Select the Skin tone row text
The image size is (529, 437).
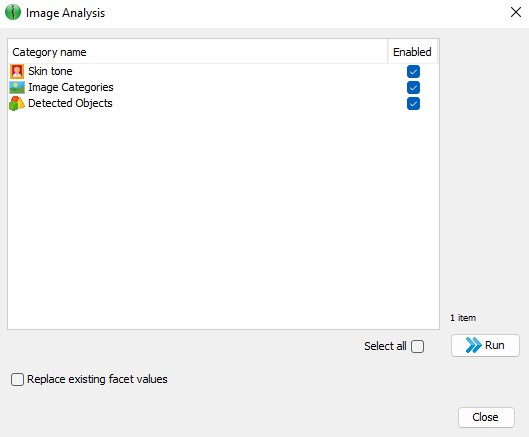click(x=50, y=71)
